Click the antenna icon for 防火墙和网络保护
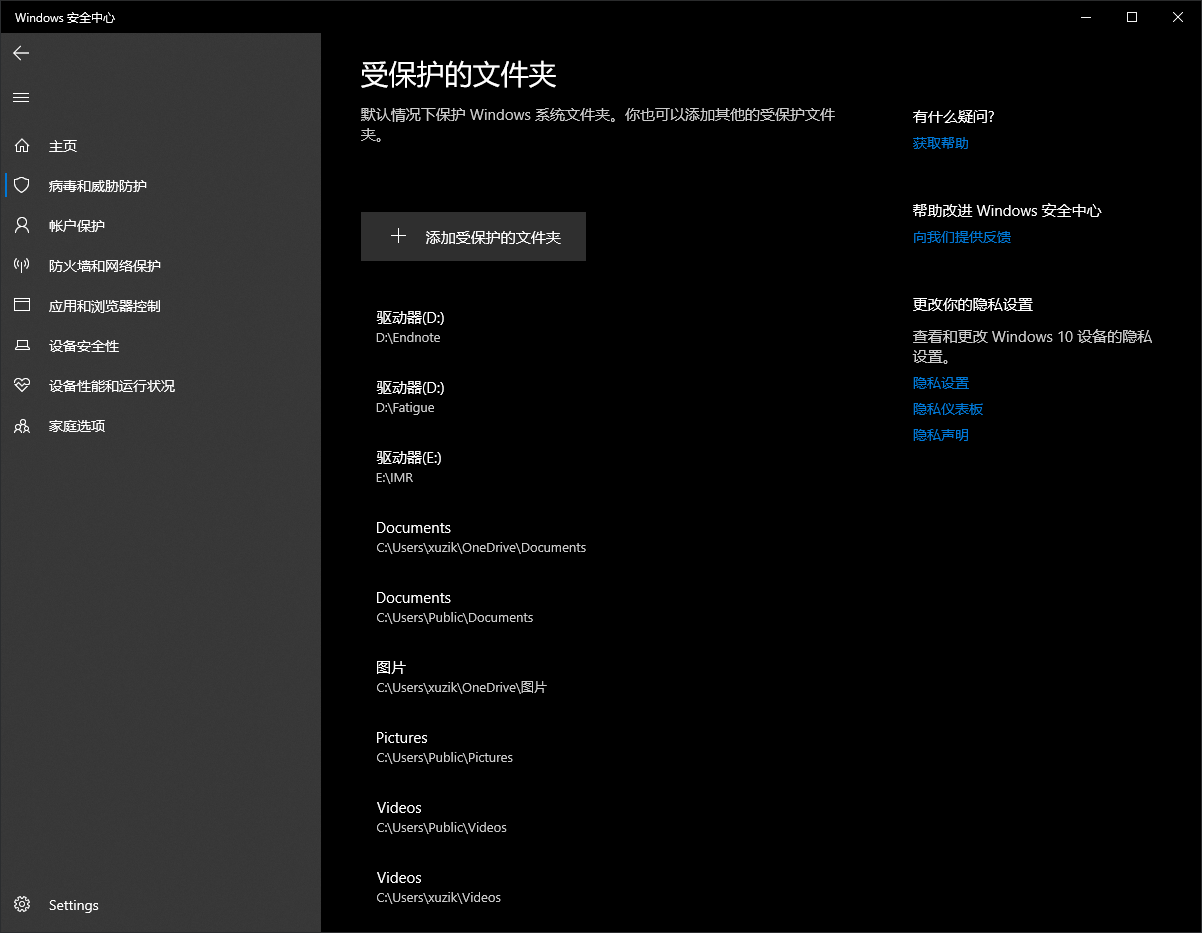 tap(22, 266)
